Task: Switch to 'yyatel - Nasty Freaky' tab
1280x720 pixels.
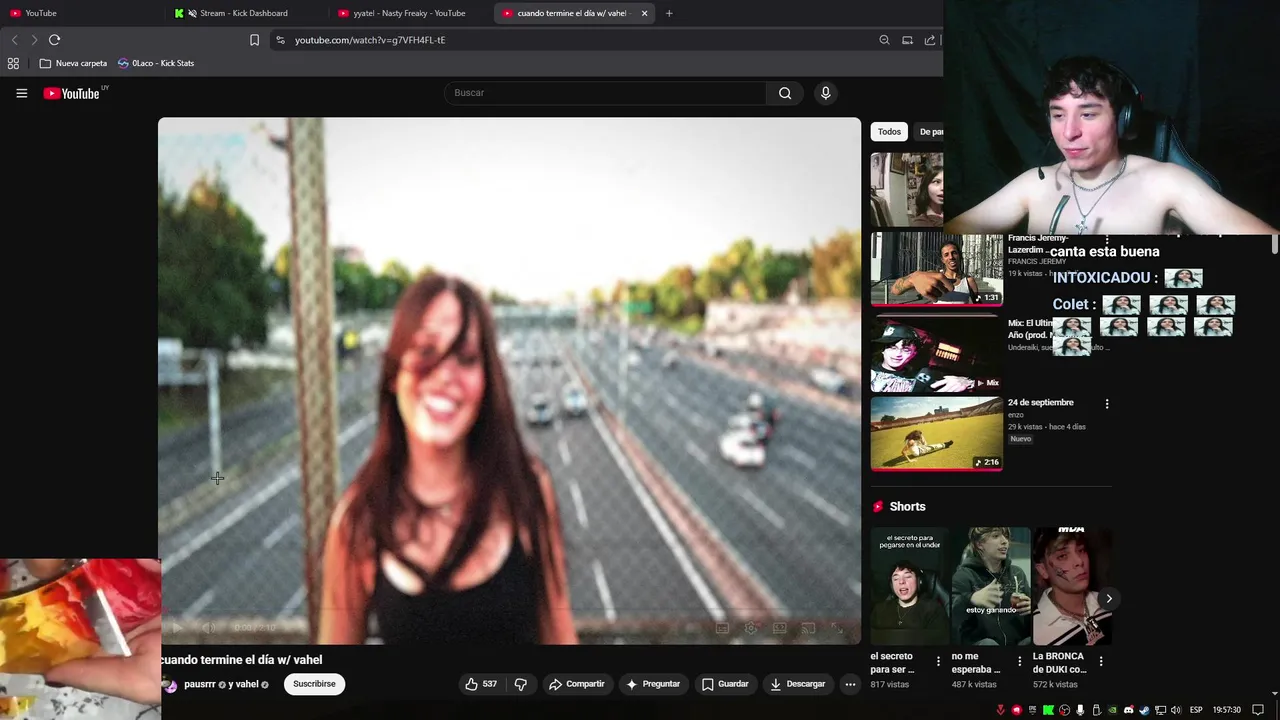Action: (x=409, y=13)
